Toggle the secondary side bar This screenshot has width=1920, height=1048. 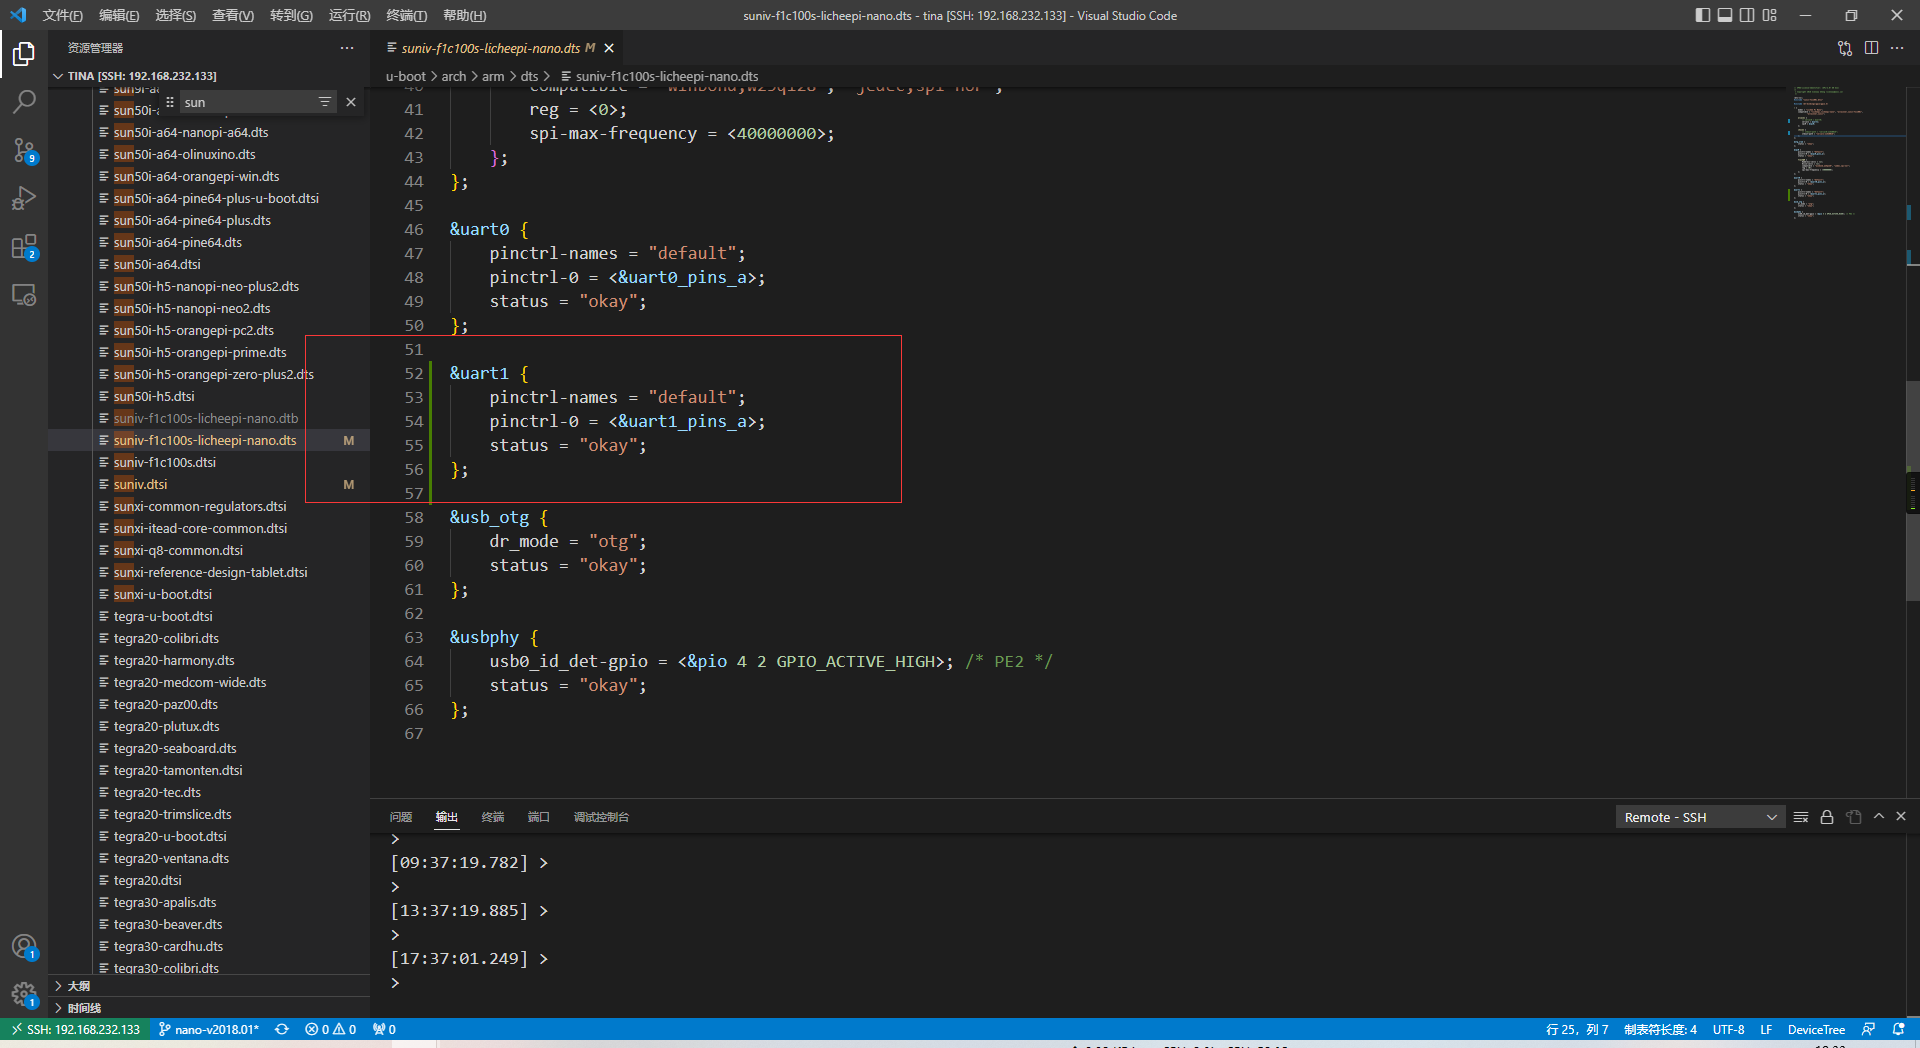click(1747, 15)
